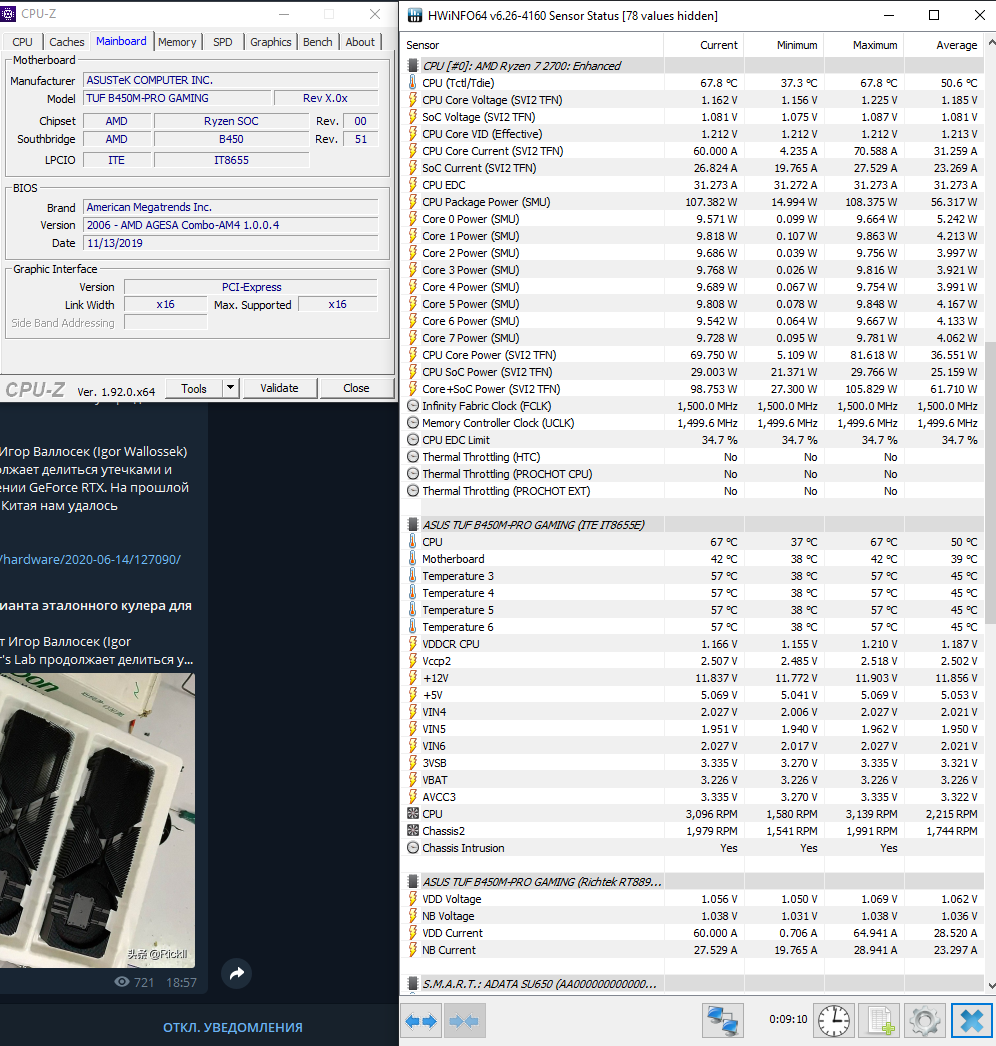Open the Graphics tab in CPU-Z
Screen dimensions: 996x1046
271,42
